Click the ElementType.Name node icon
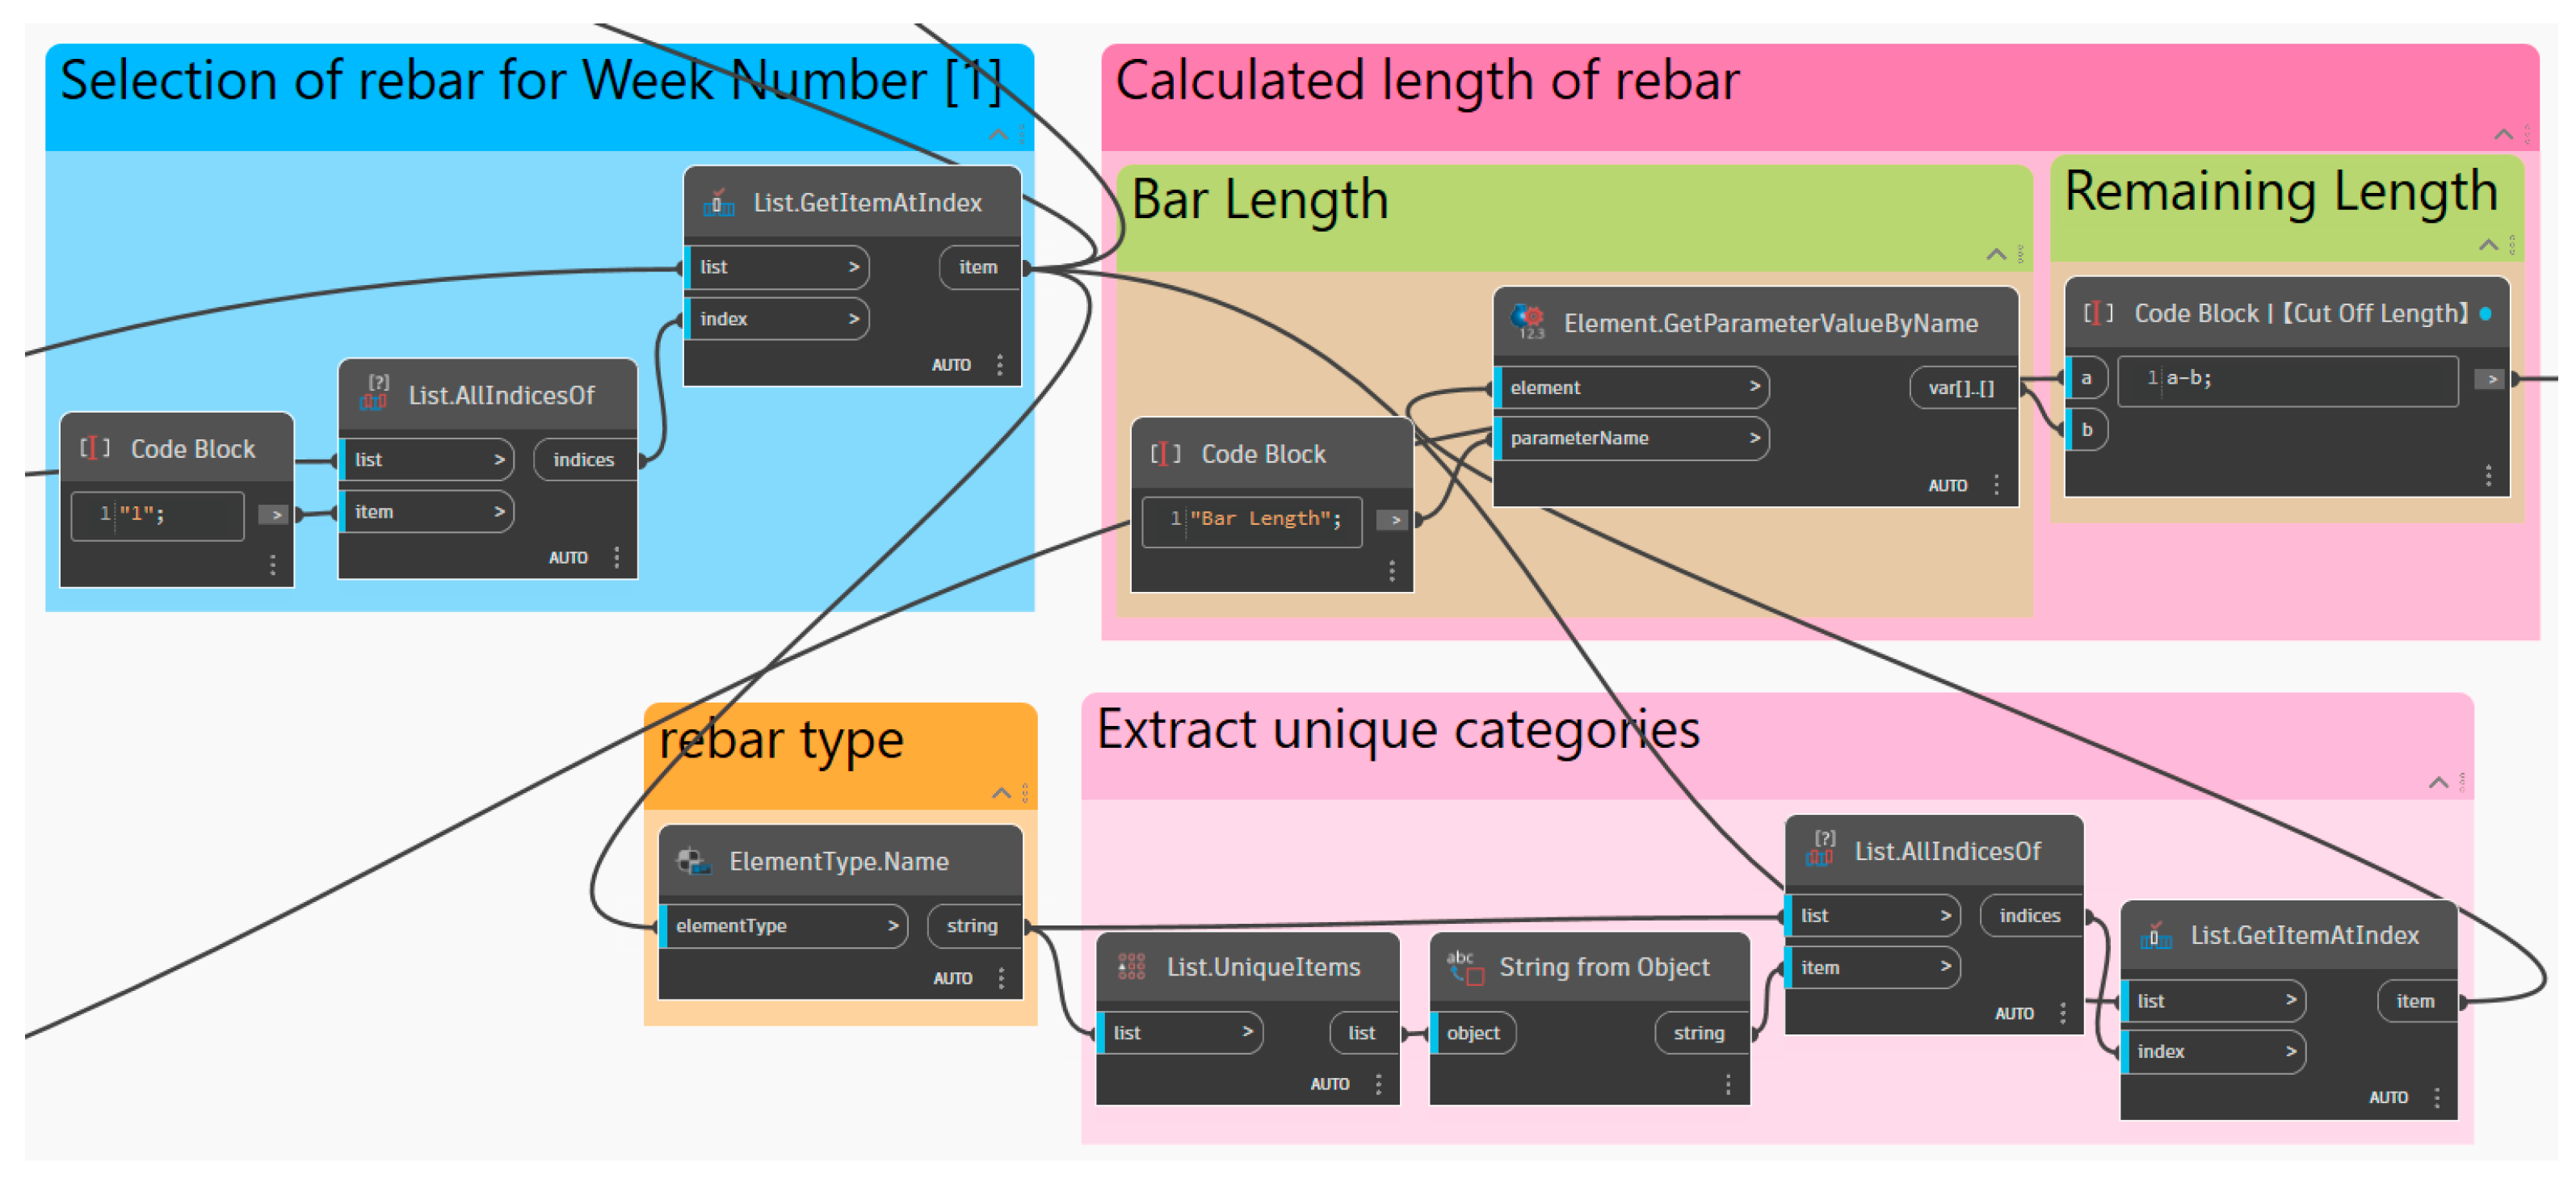This screenshot has width=2576, height=1179. [693, 861]
